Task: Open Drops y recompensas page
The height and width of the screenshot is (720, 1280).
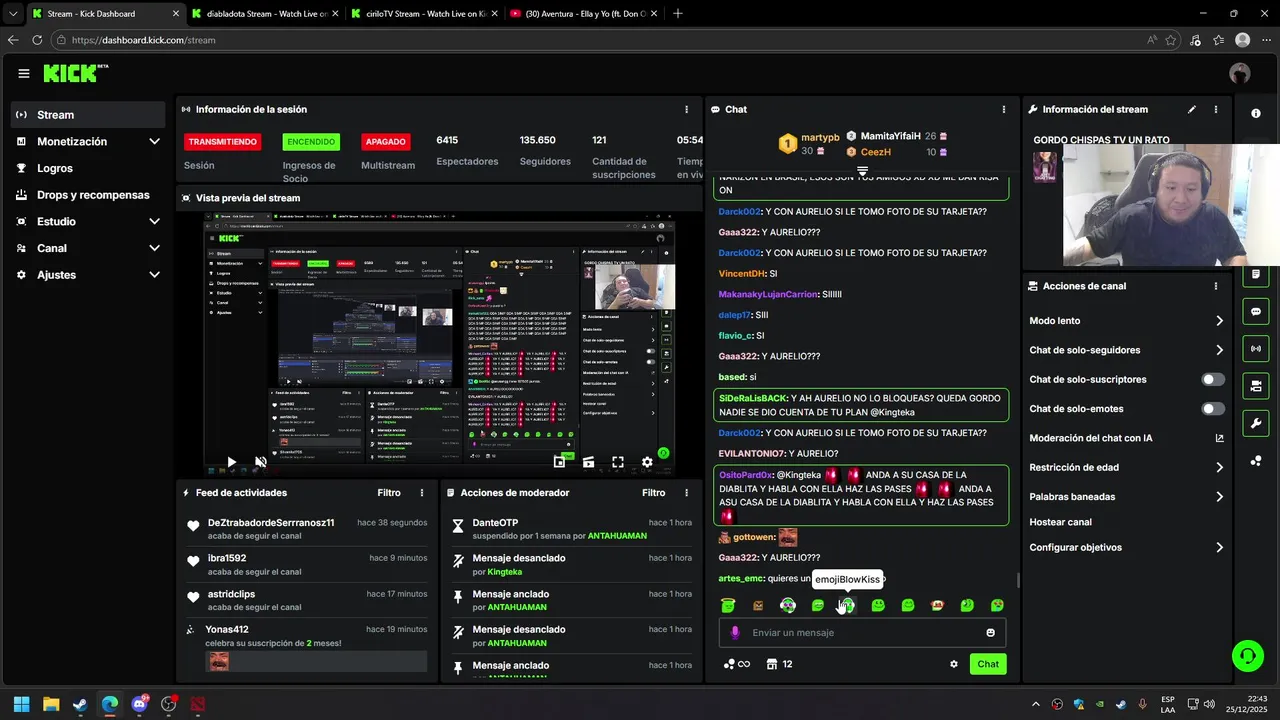Action: pyautogui.click(x=89, y=195)
